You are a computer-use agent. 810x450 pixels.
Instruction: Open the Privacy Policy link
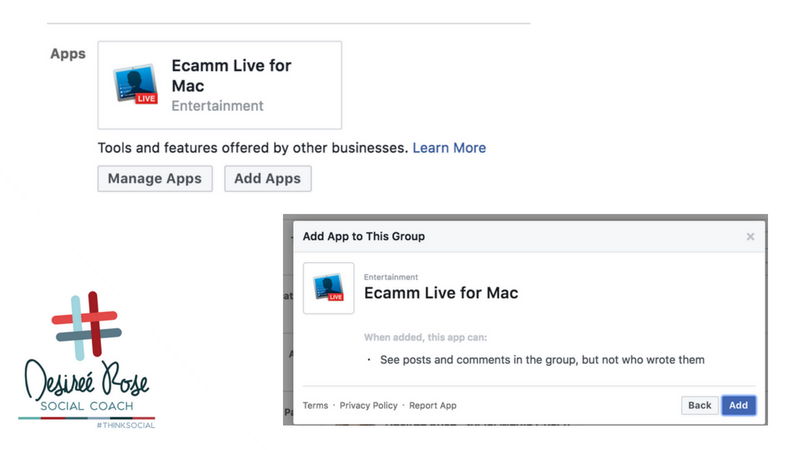(368, 406)
